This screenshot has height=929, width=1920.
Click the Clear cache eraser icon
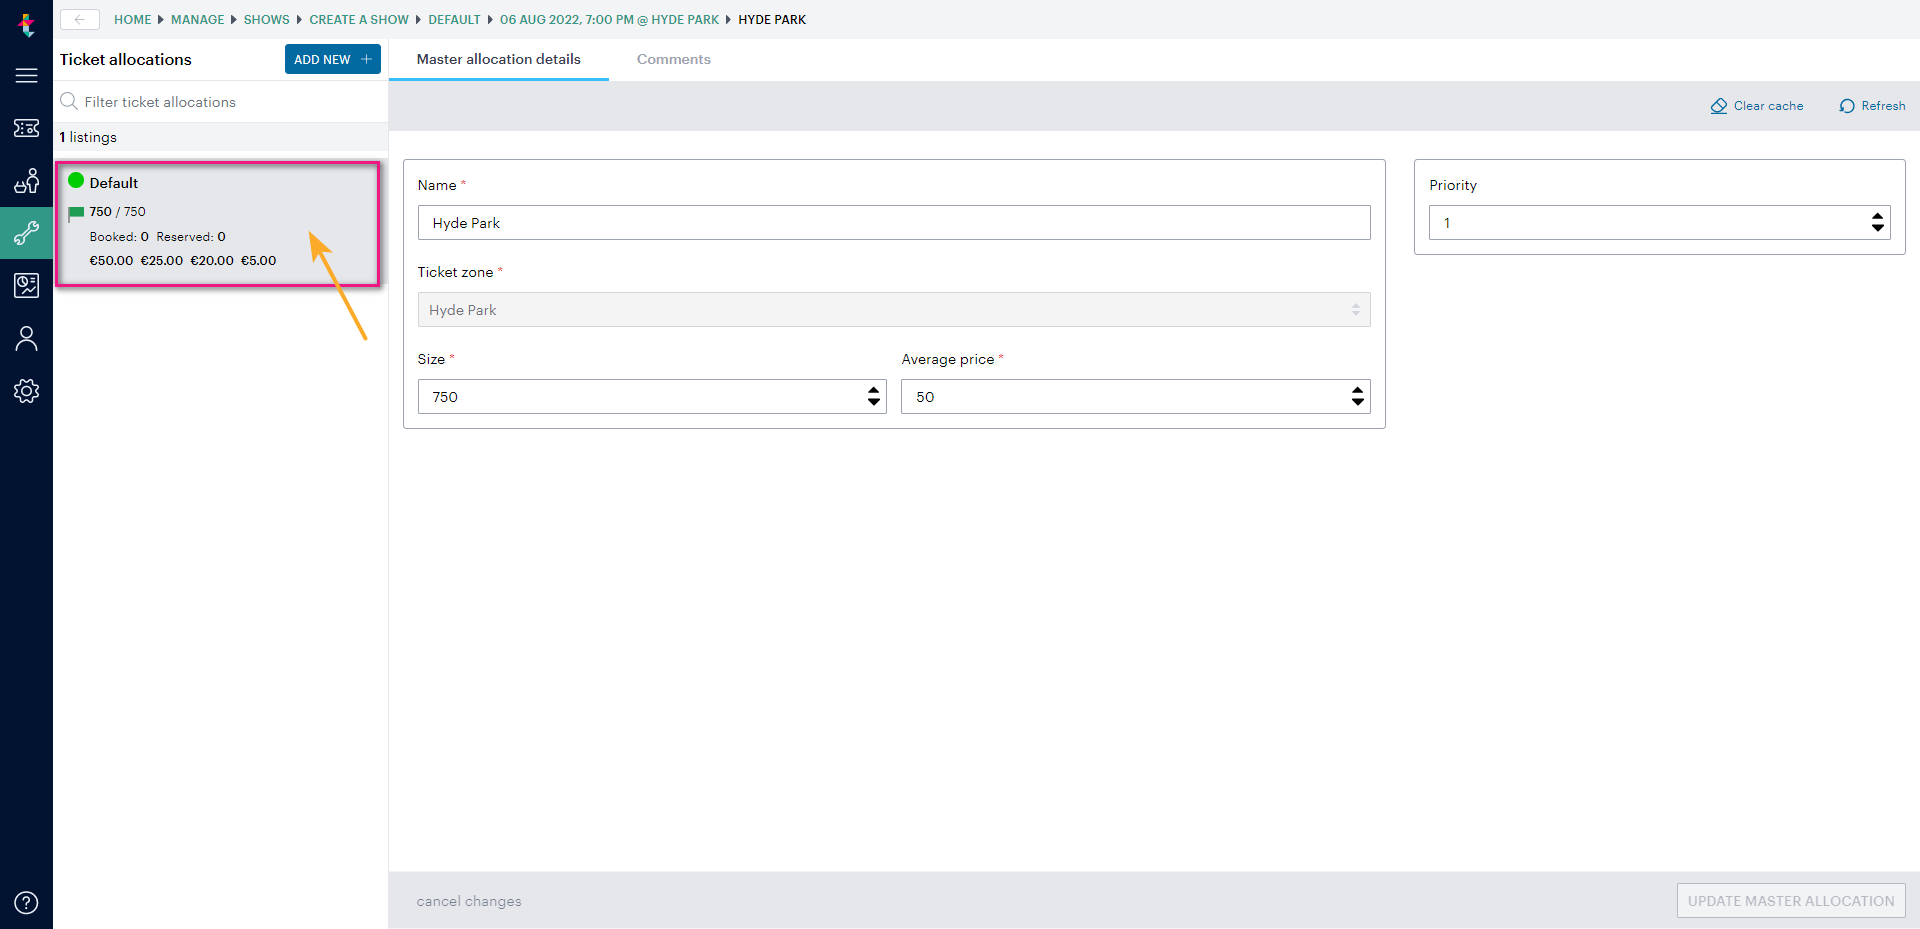pyautogui.click(x=1720, y=106)
